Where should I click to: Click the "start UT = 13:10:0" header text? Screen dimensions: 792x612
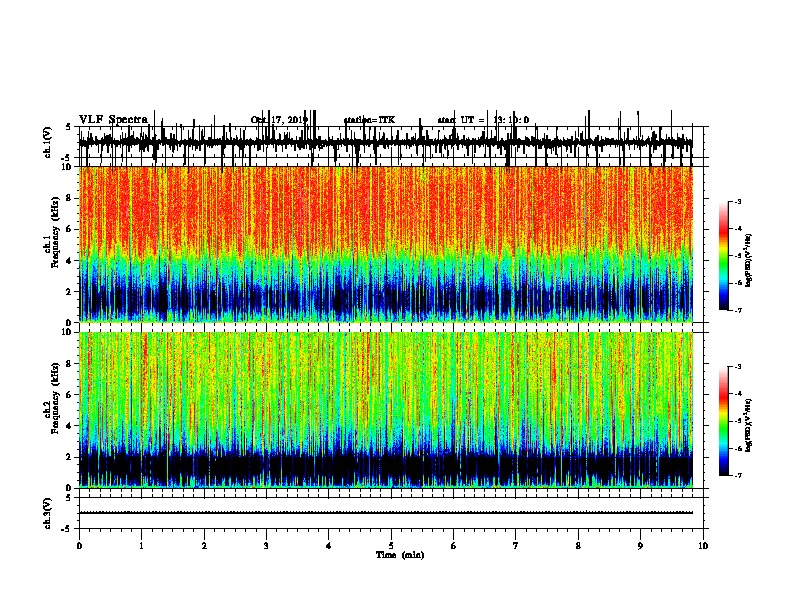483,120
